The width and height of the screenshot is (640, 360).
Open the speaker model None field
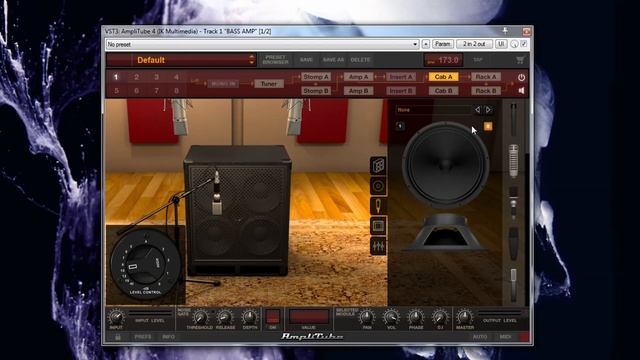[433, 110]
